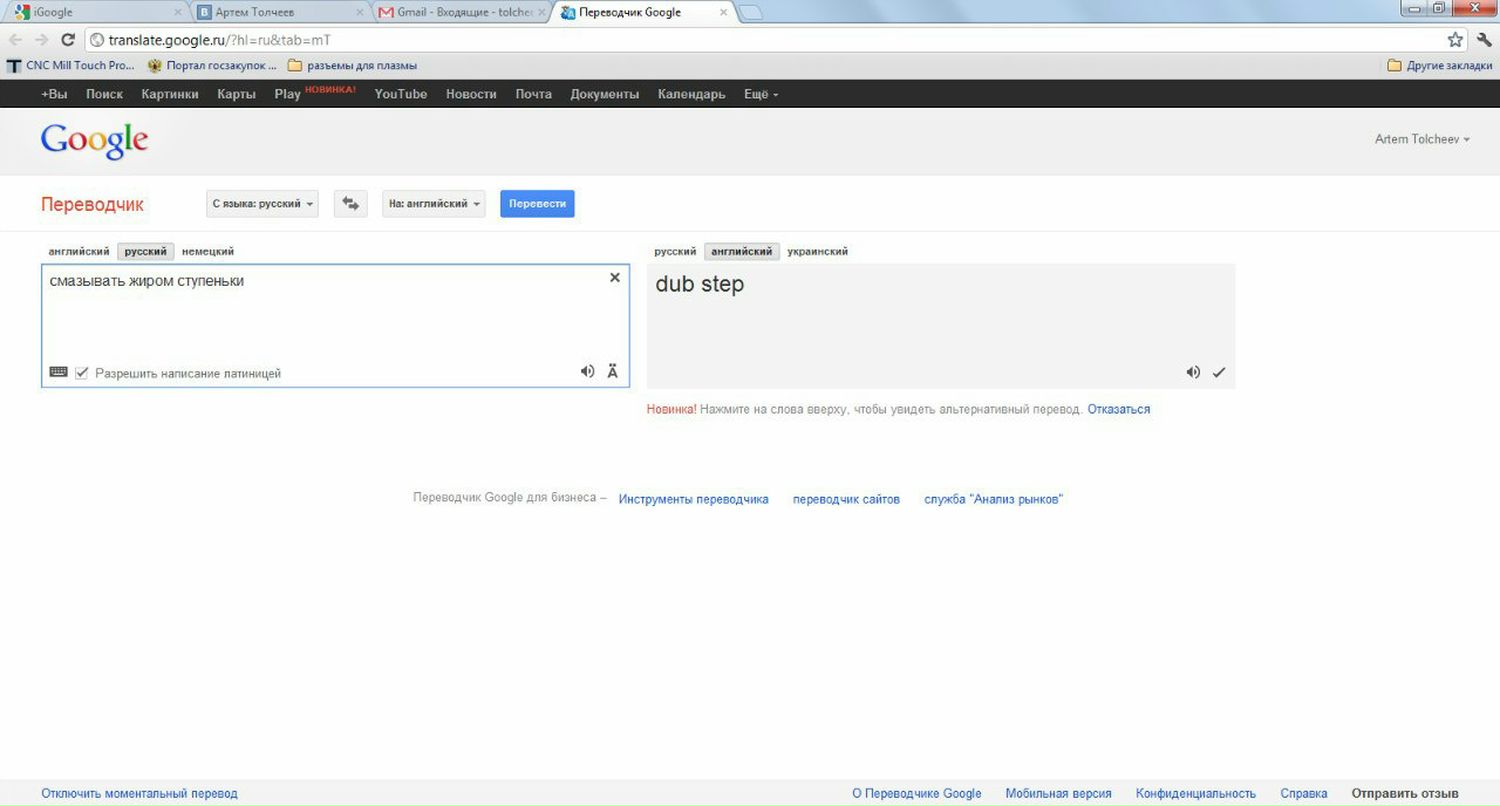Viewport: 1500px width, 806px height.
Task: Click the swap languages arrows icon
Action: tap(350, 203)
